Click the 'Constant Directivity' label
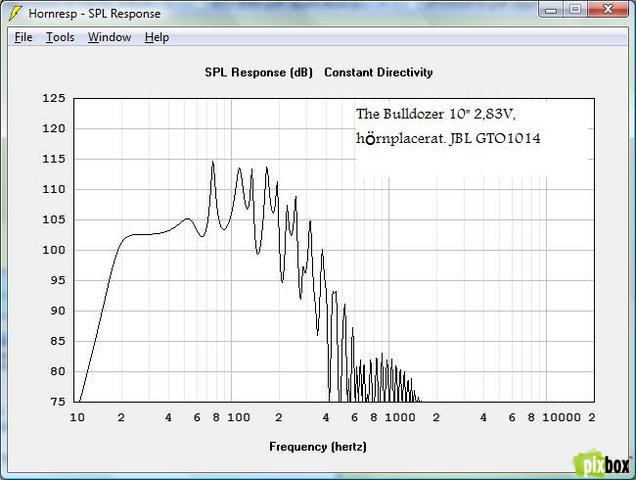The height and width of the screenshot is (480, 636). [378, 73]
